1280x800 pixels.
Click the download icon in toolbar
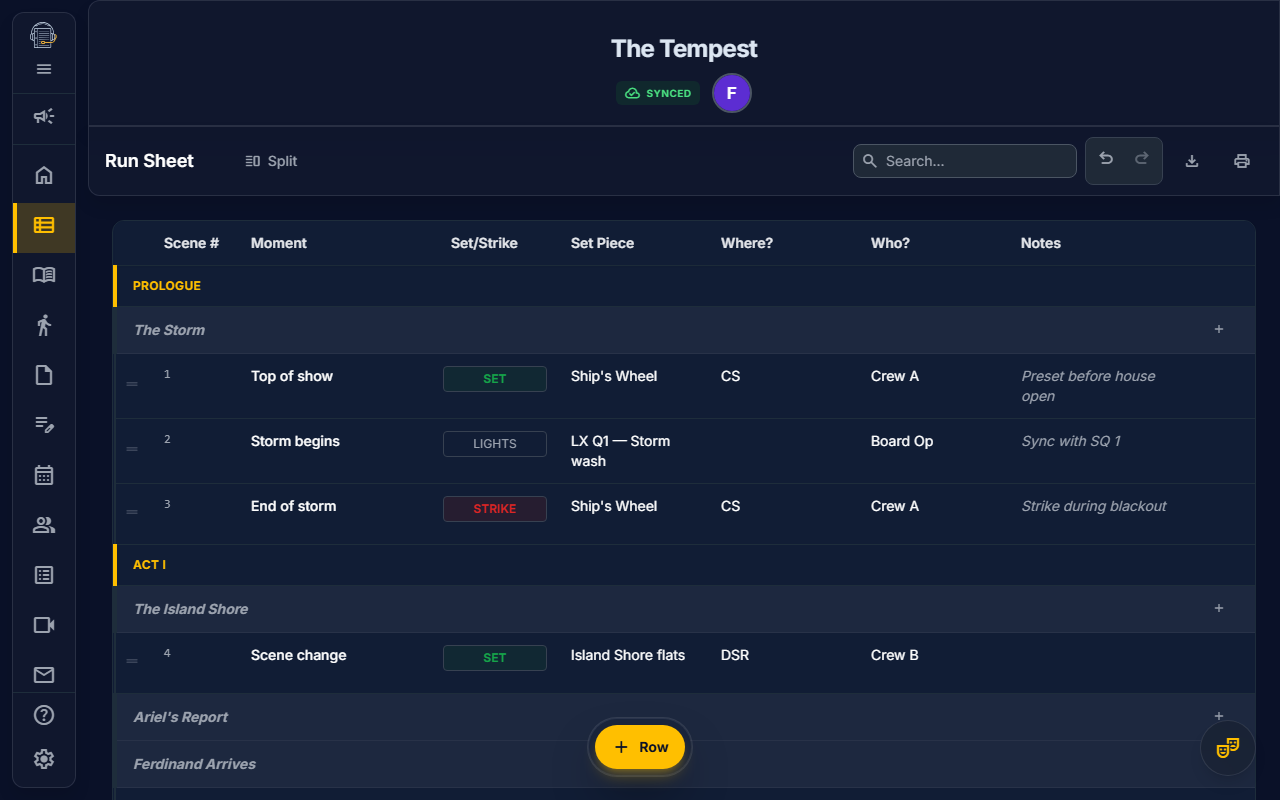1192,161
